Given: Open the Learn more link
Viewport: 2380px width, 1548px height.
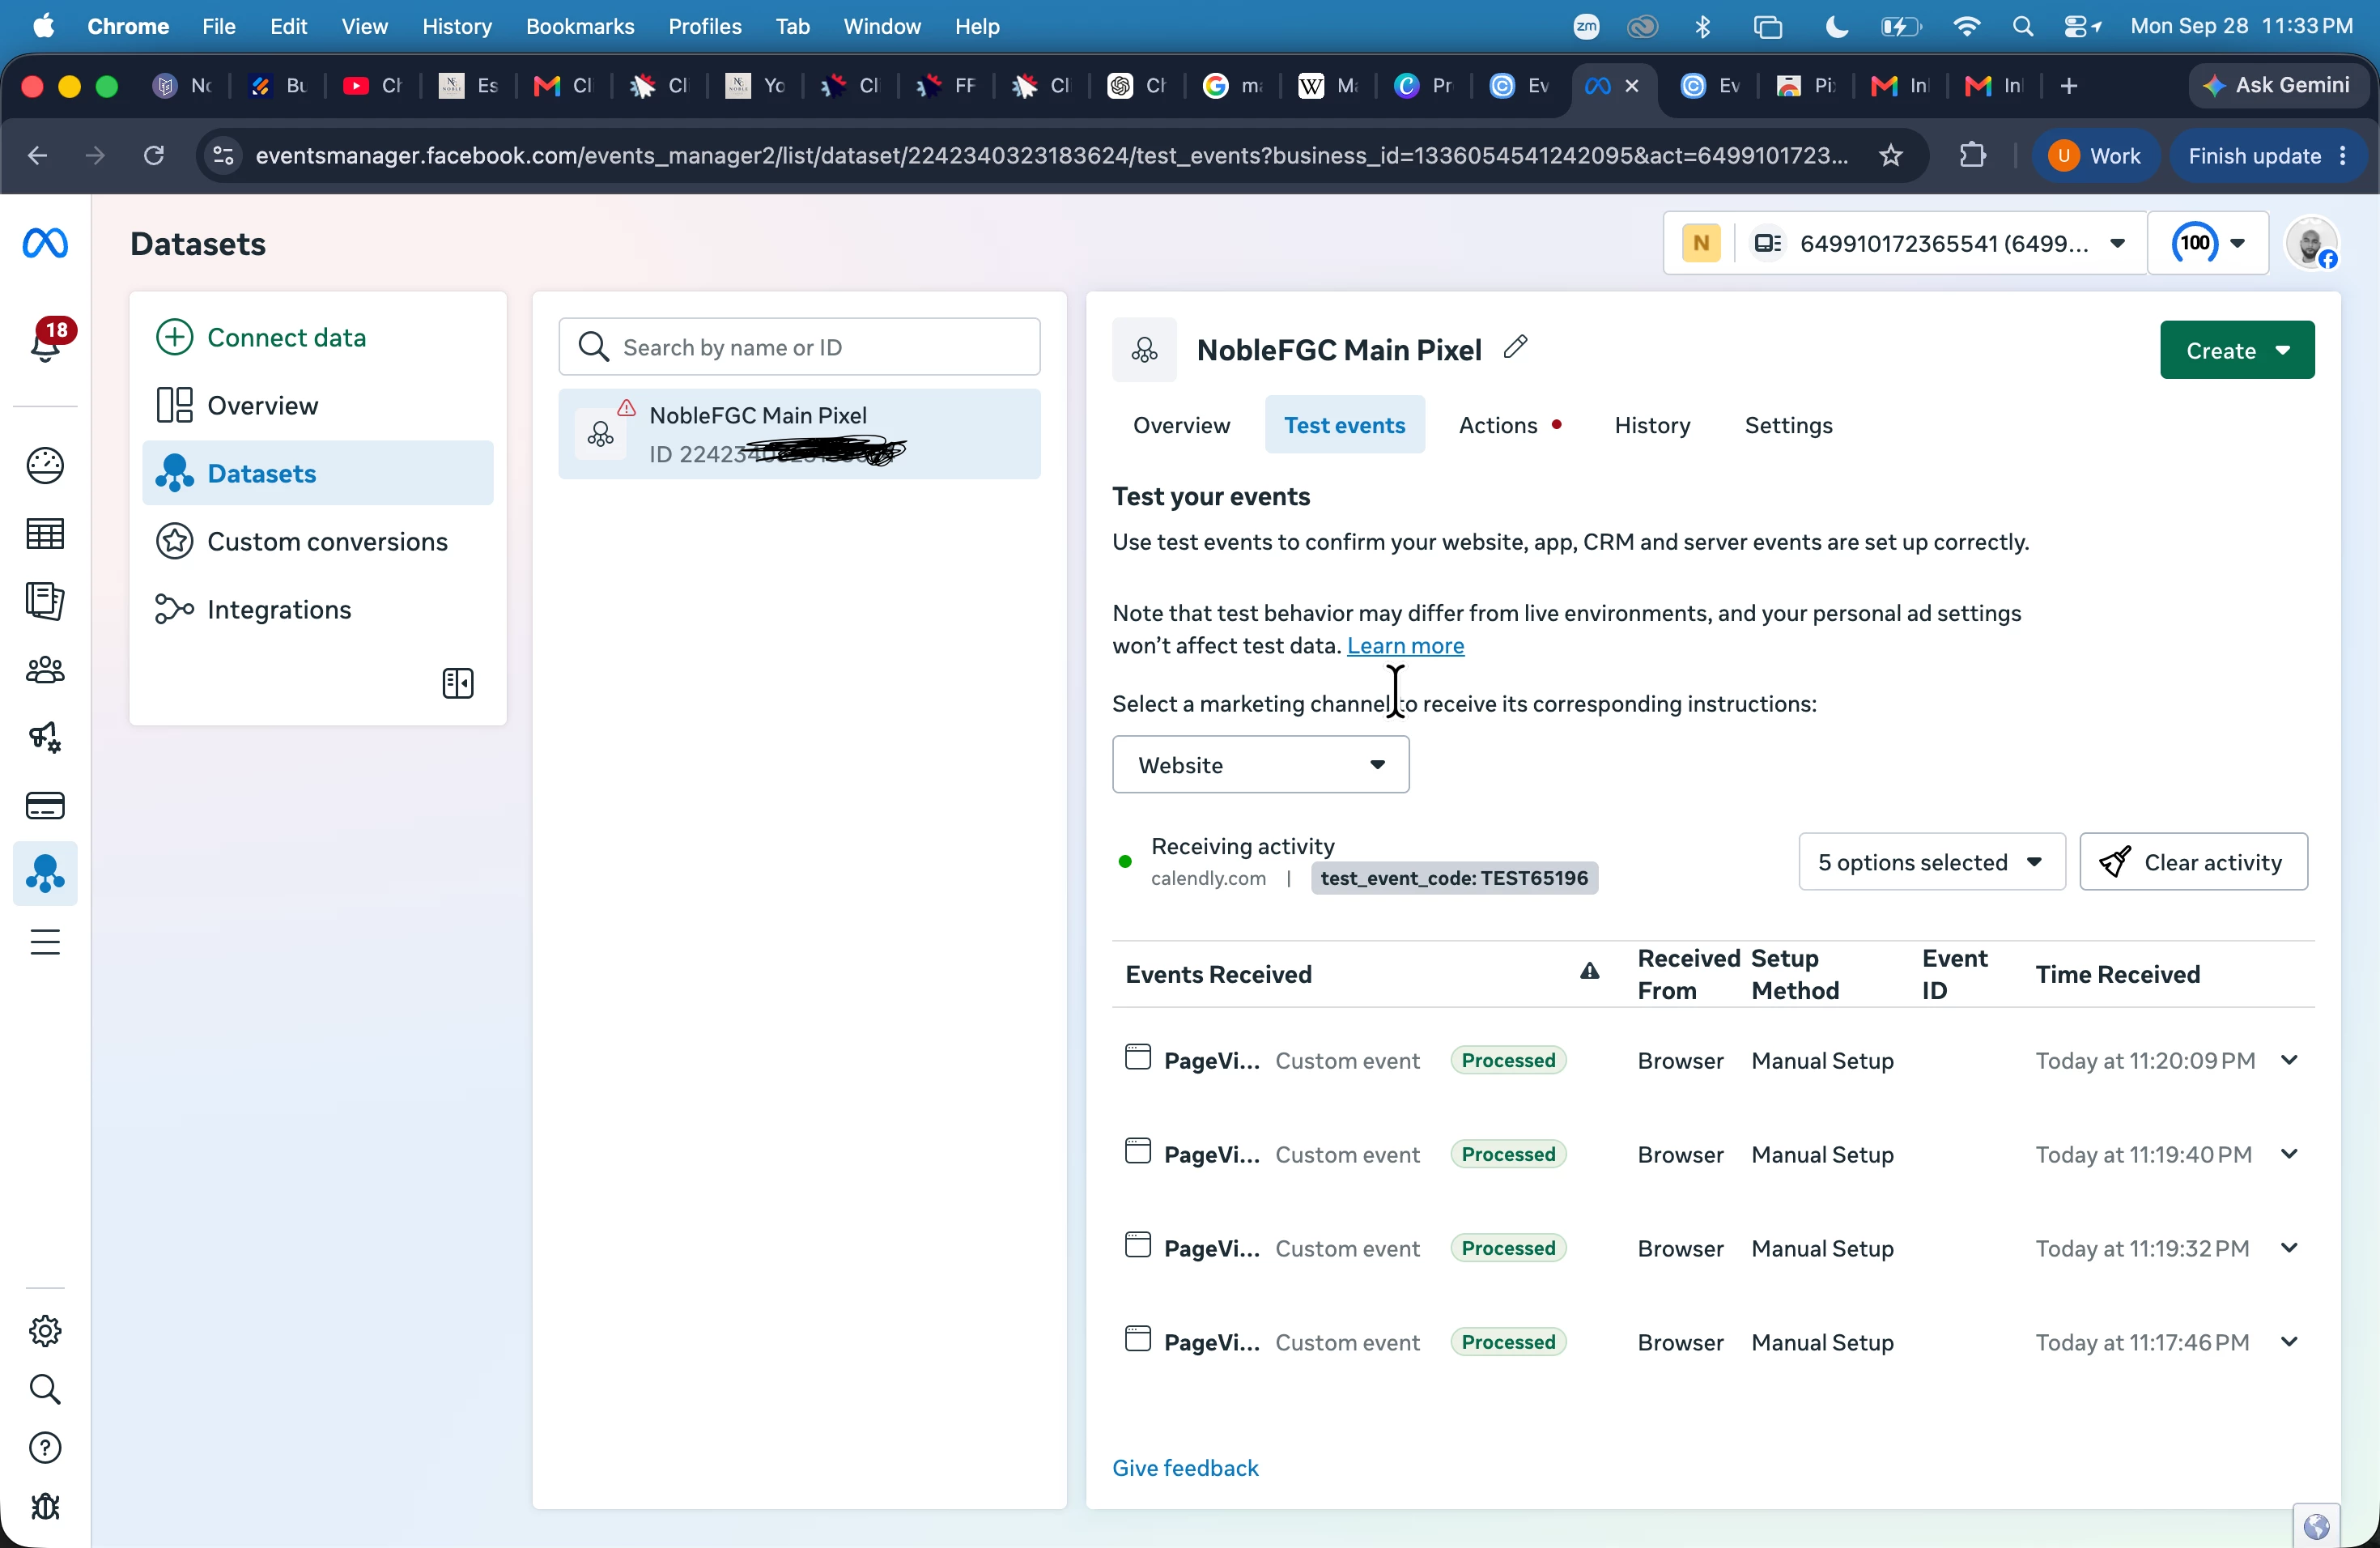Looking at the screenshot, I should pyautogui.click(x=1405, y=646).
